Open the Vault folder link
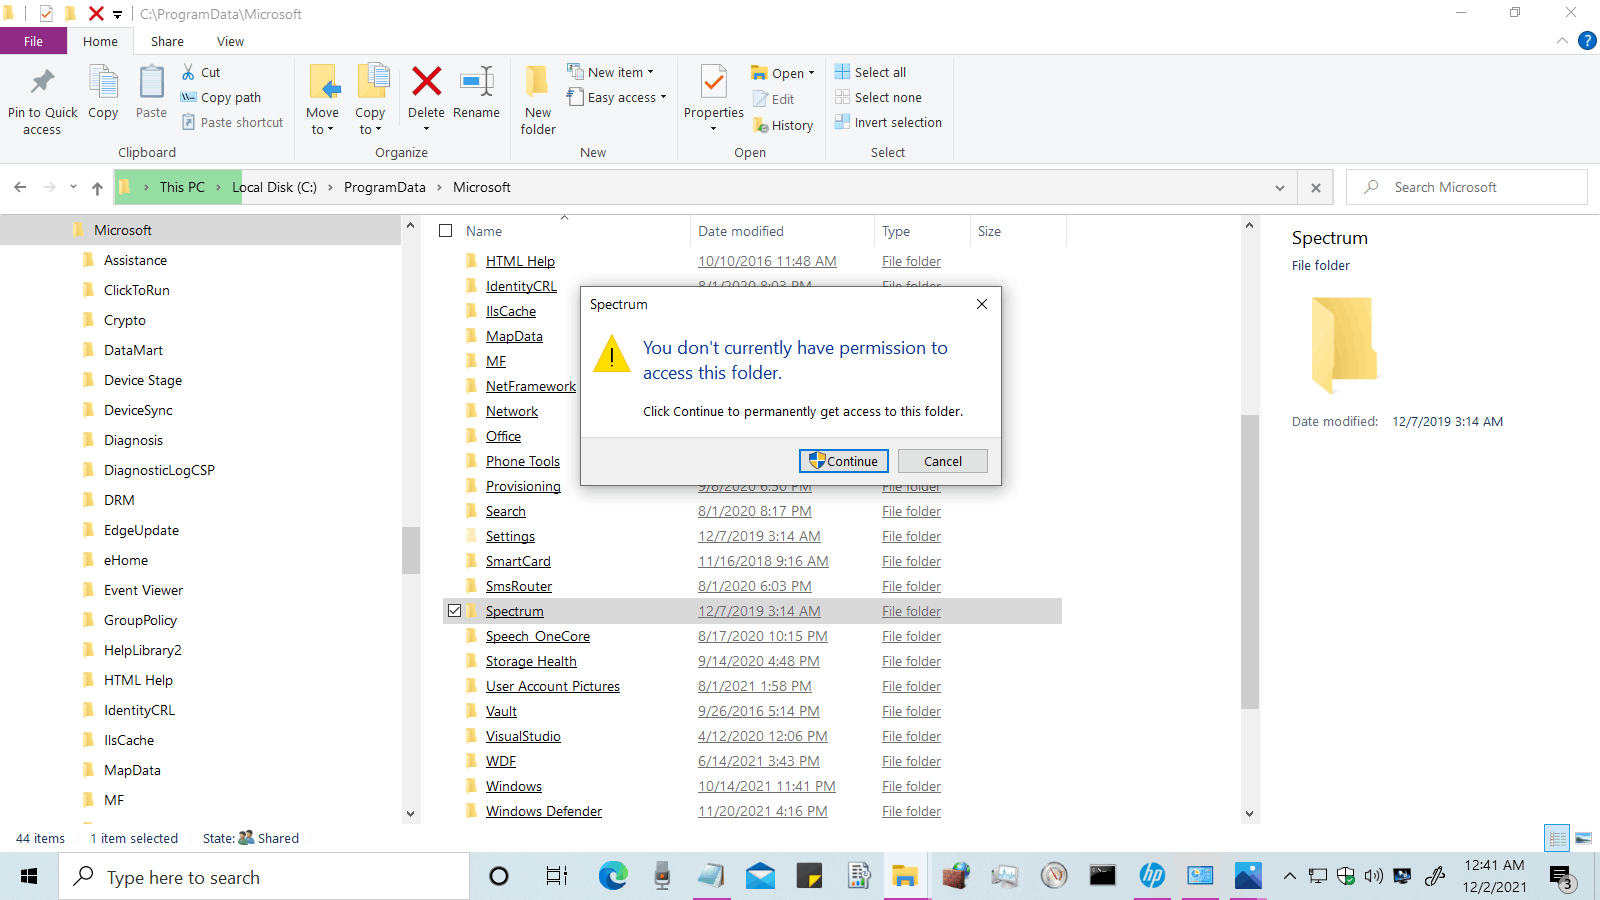1600x900 pixels. coord(501,711)
